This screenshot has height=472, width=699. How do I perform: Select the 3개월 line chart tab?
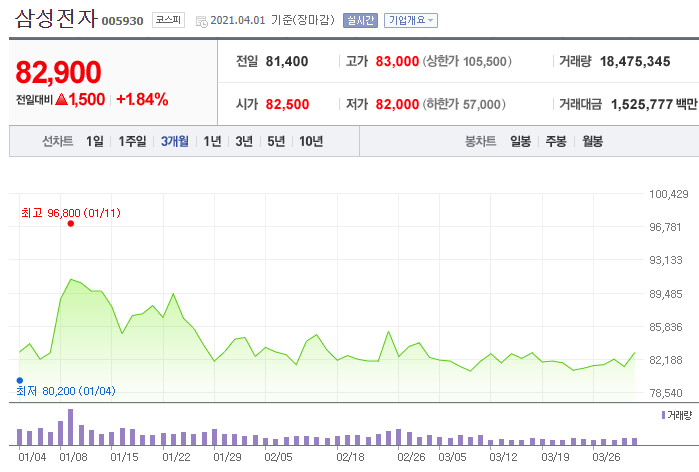(x=174, y=141)
